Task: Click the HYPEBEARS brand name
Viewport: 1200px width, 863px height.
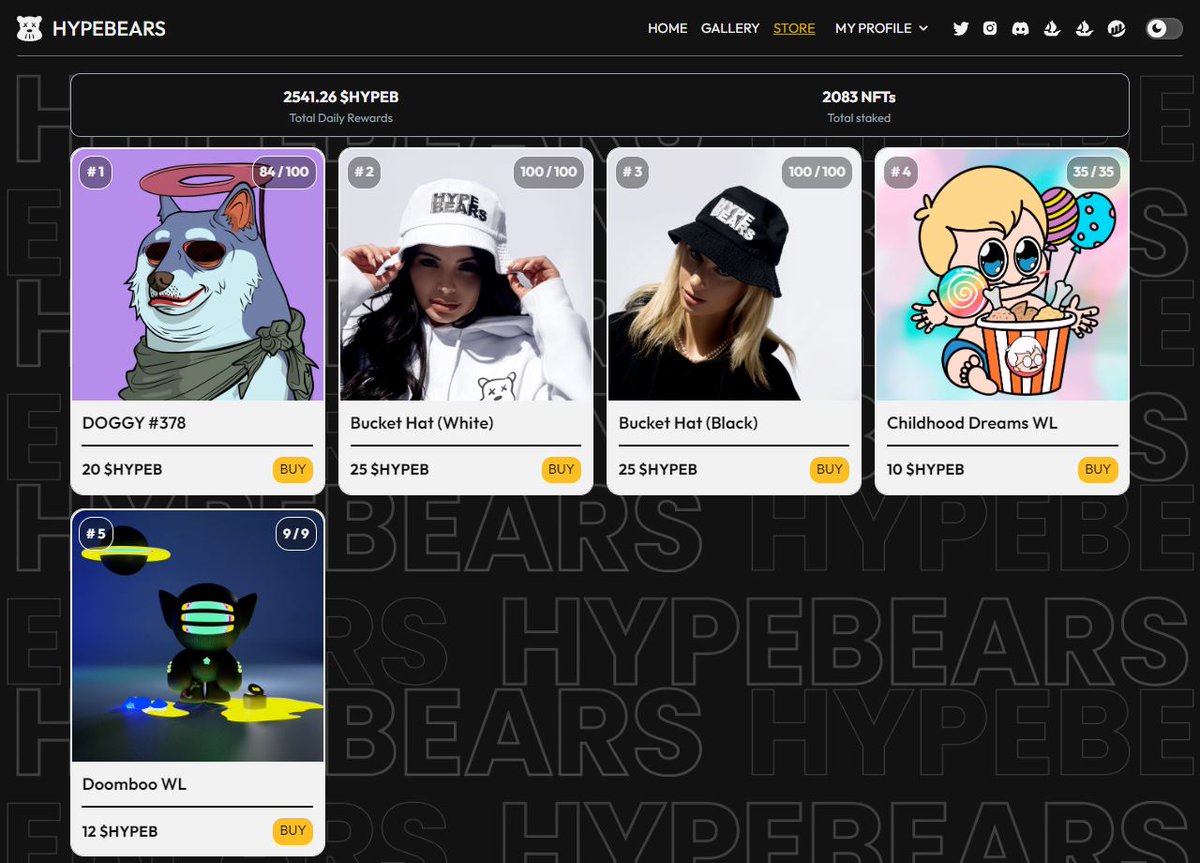Action: pos(109,28)
